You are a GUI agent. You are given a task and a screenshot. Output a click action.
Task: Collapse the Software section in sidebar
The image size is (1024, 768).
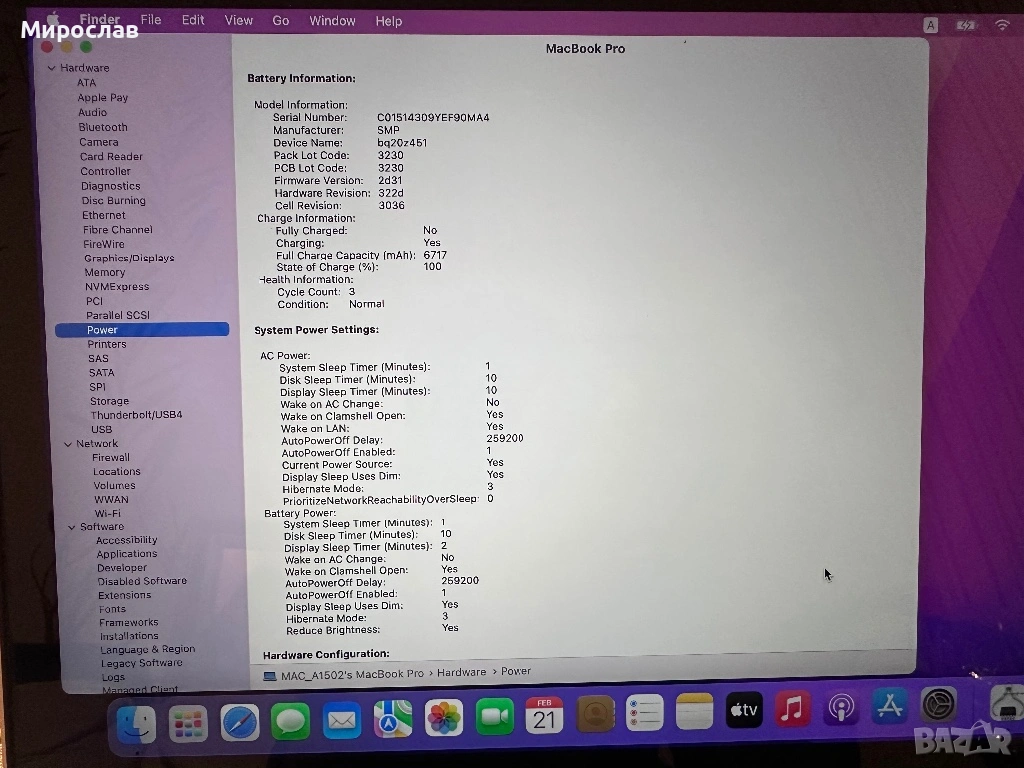[72, 527]
